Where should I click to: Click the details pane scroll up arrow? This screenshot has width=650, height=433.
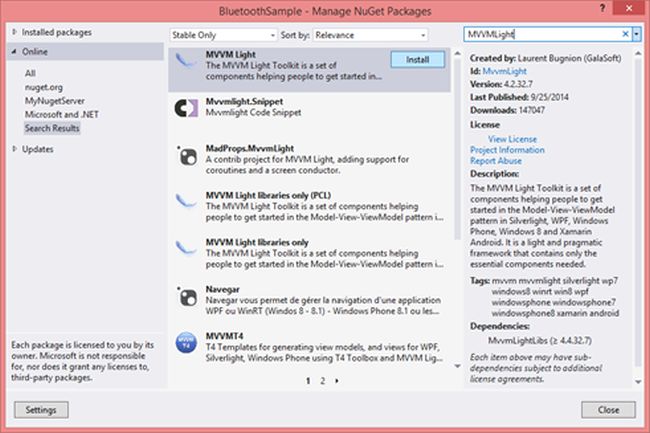click(638, 53)
